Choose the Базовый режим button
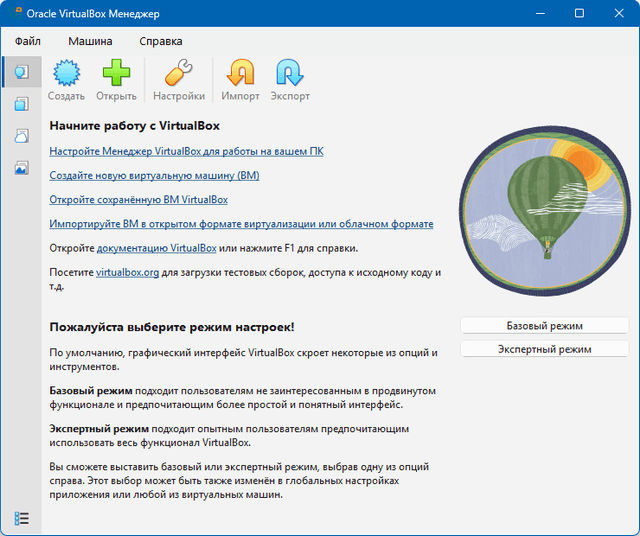 click(544, 326)
